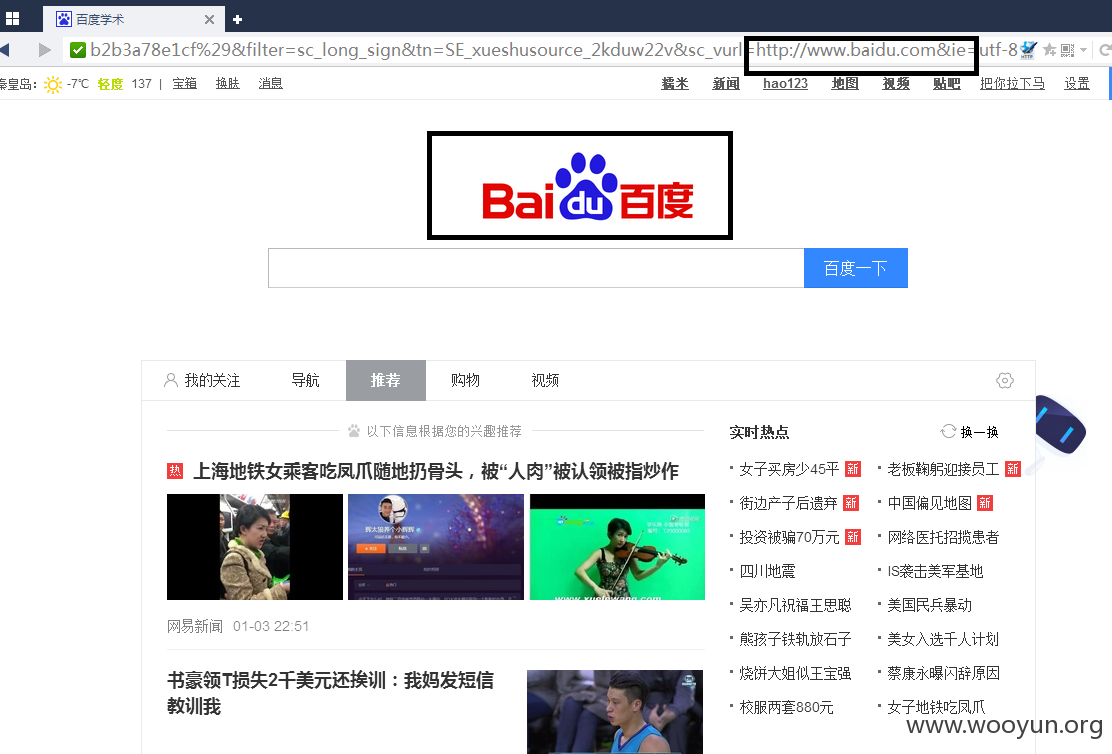Switch to the 导航 tab
The image size is (1112, 754).
[x=305, y=380]
